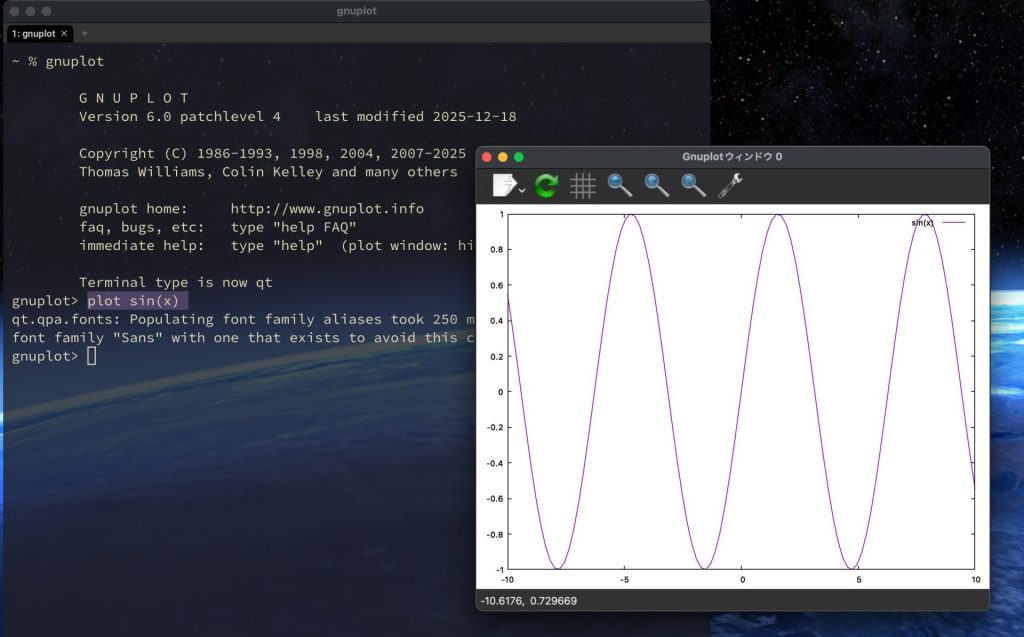Click the middle magnifier to restore previous zoom

[656, 186]
